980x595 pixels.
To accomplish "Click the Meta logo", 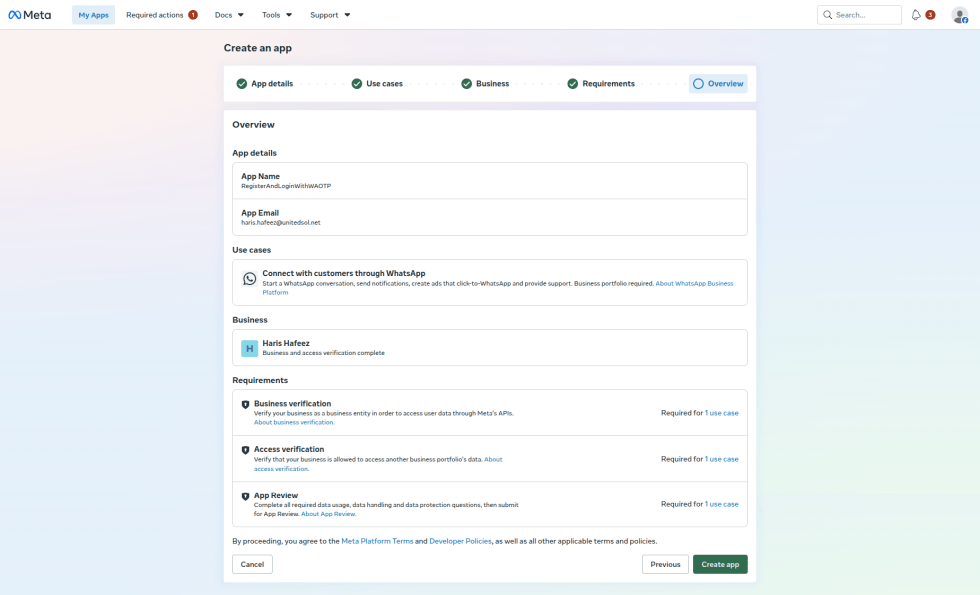I will [x=29, y=15].
